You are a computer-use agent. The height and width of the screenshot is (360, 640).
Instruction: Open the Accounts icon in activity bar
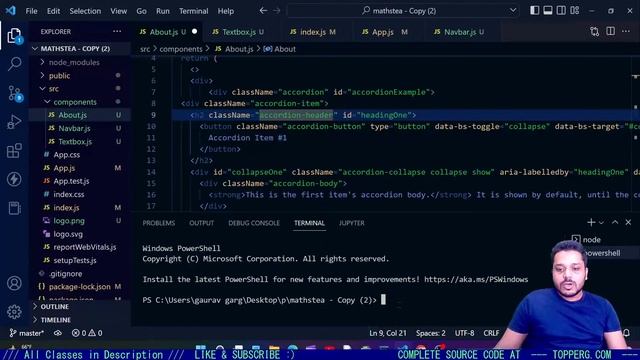(15, 283)
